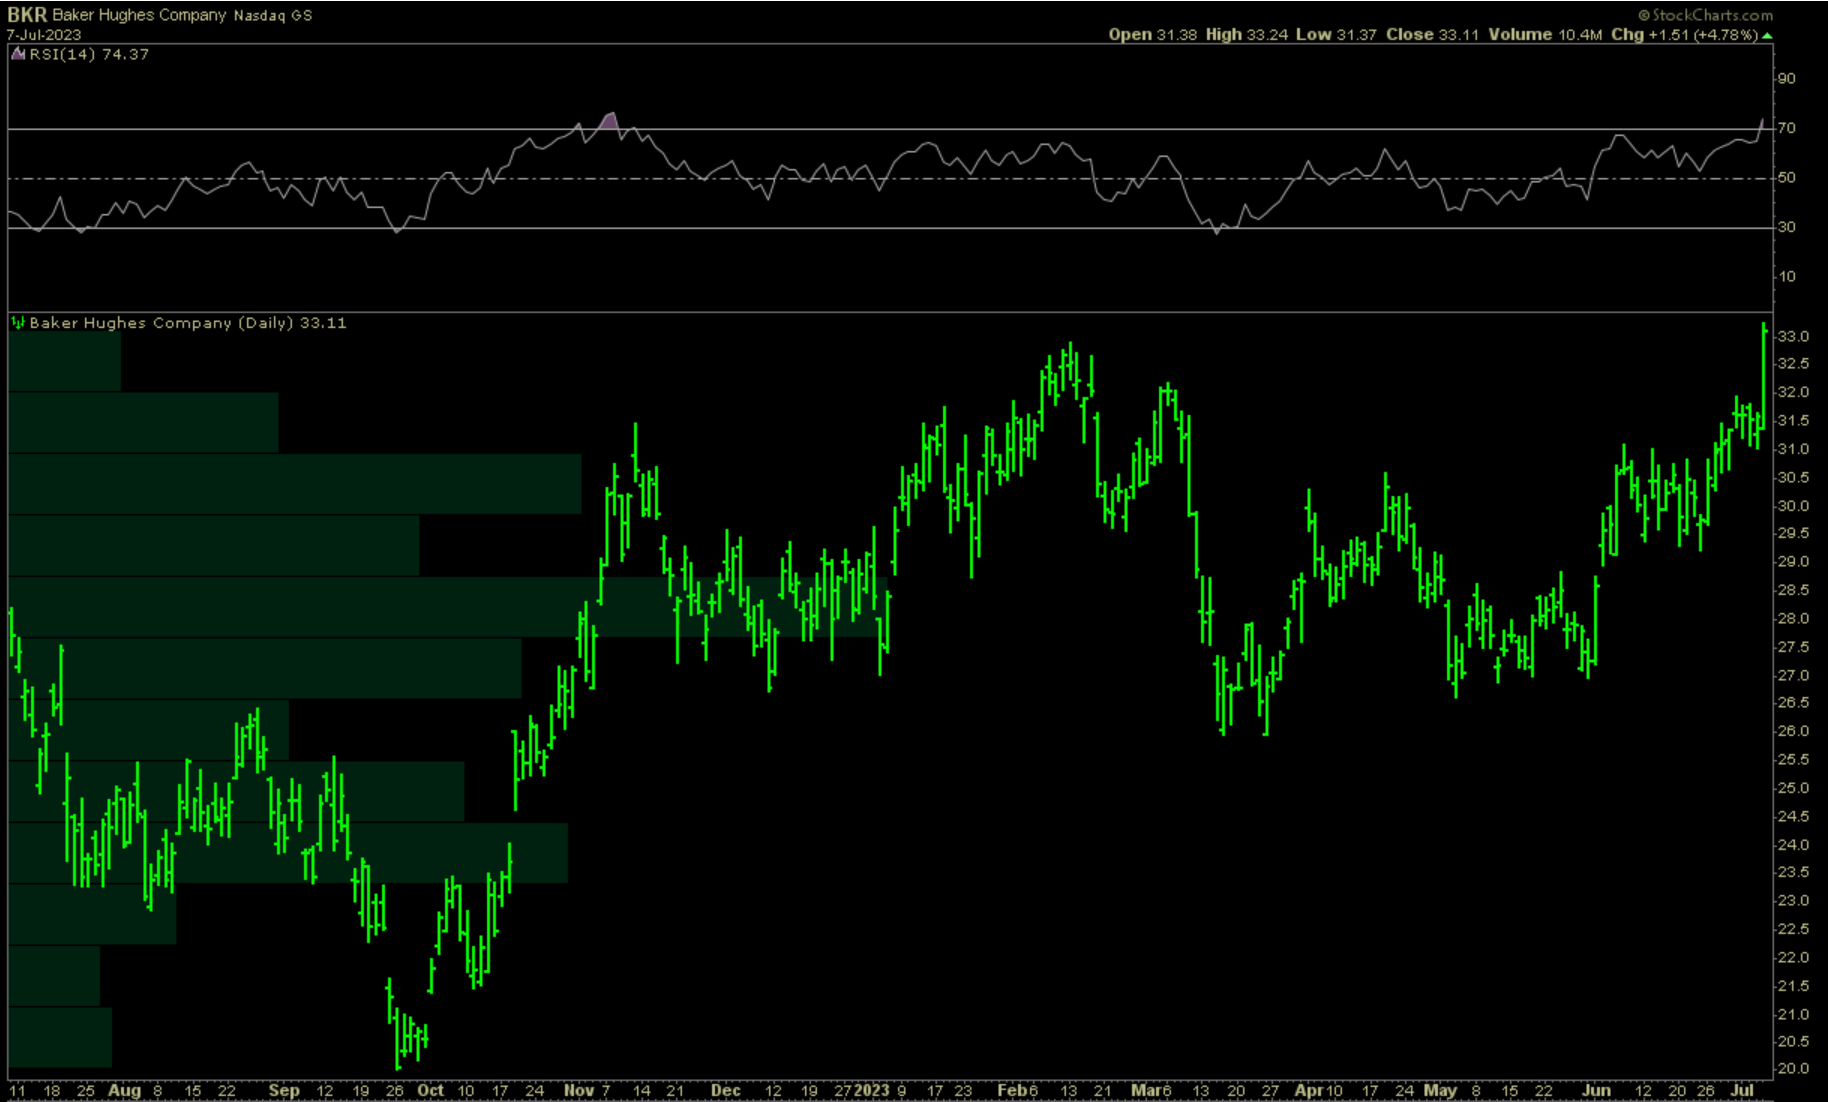Click the RSI 30 axis label

pyautogui.click(x=1787, y=227)
